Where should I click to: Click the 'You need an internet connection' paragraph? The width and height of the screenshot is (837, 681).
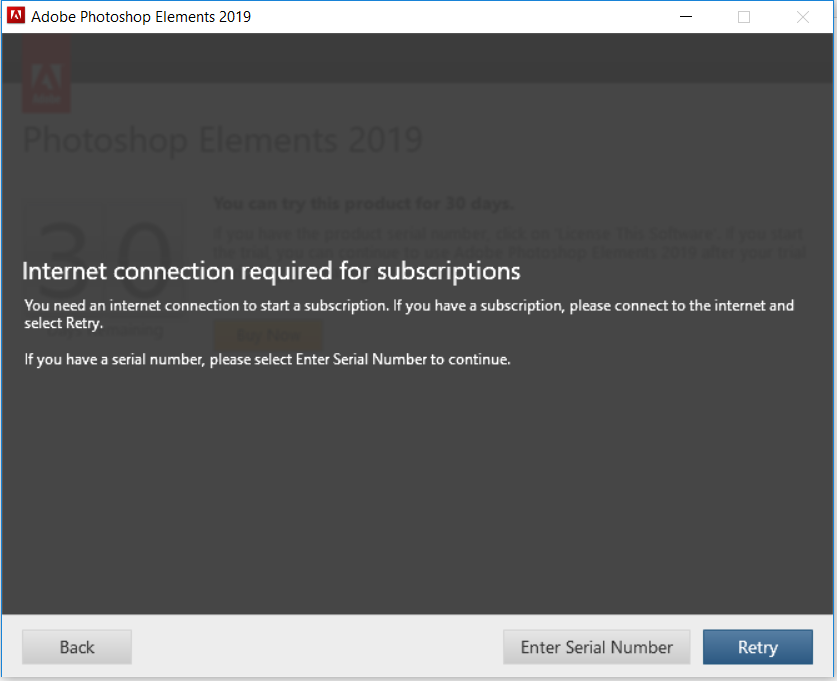[x=409, y=314]
